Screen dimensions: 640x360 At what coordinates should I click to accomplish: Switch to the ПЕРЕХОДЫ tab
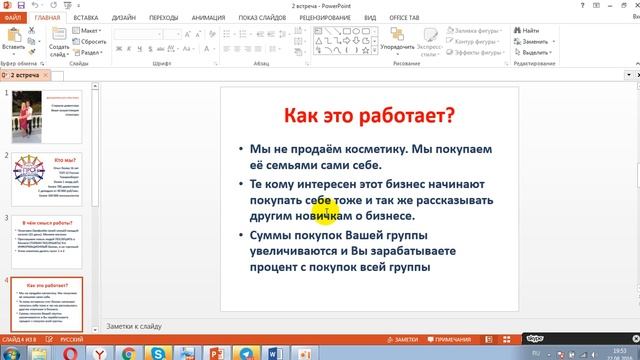(163, 18)
